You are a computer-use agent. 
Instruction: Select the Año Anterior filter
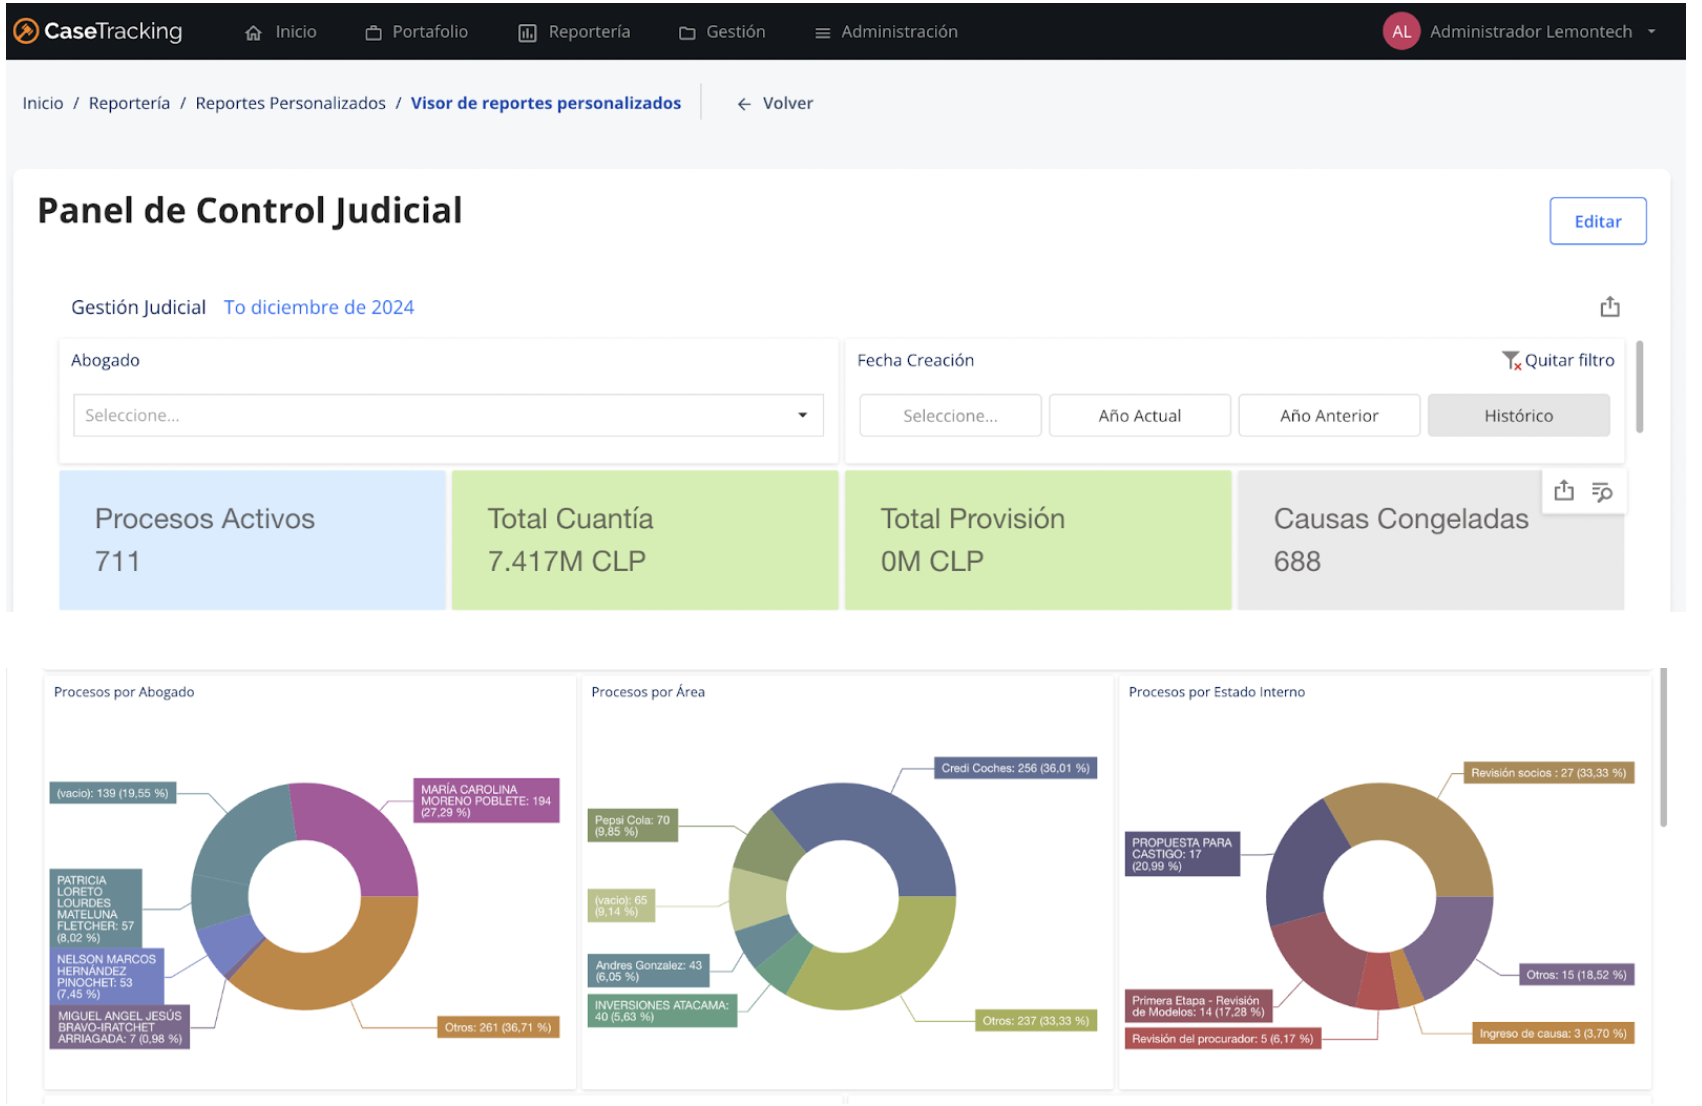(1329, 415)
